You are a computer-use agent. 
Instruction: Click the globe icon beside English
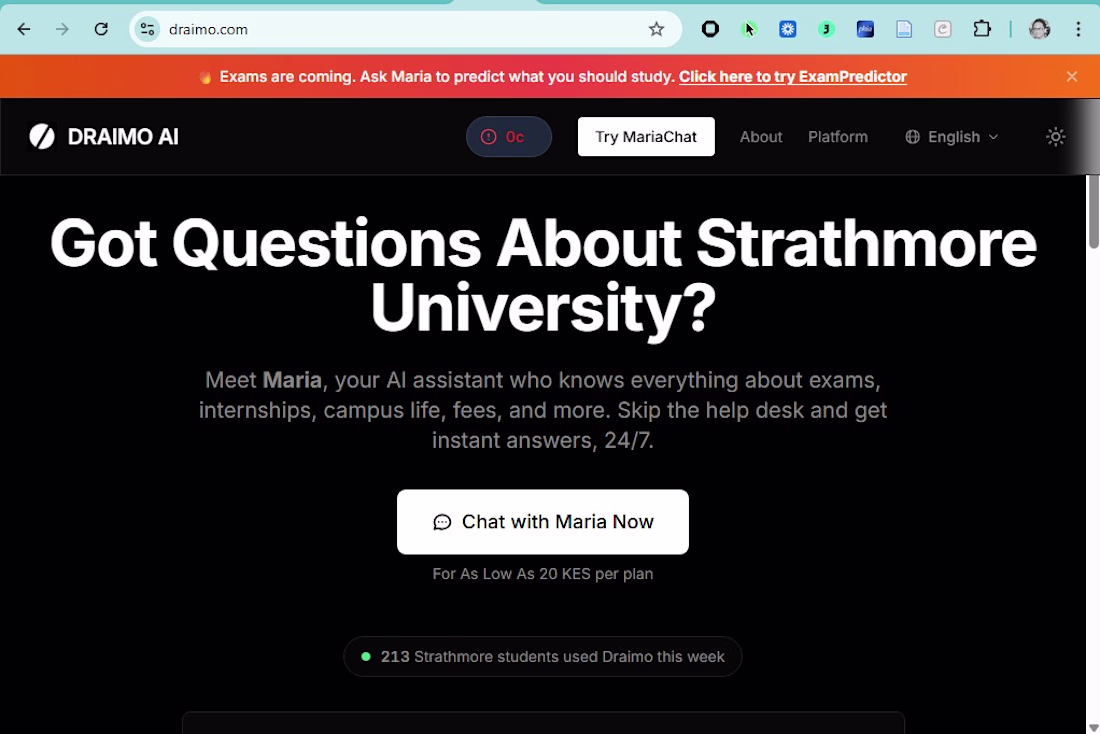(912, 137)
